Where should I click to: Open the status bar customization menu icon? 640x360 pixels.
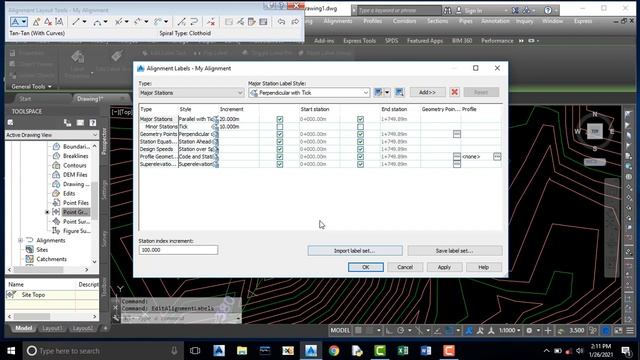[630, 330]
